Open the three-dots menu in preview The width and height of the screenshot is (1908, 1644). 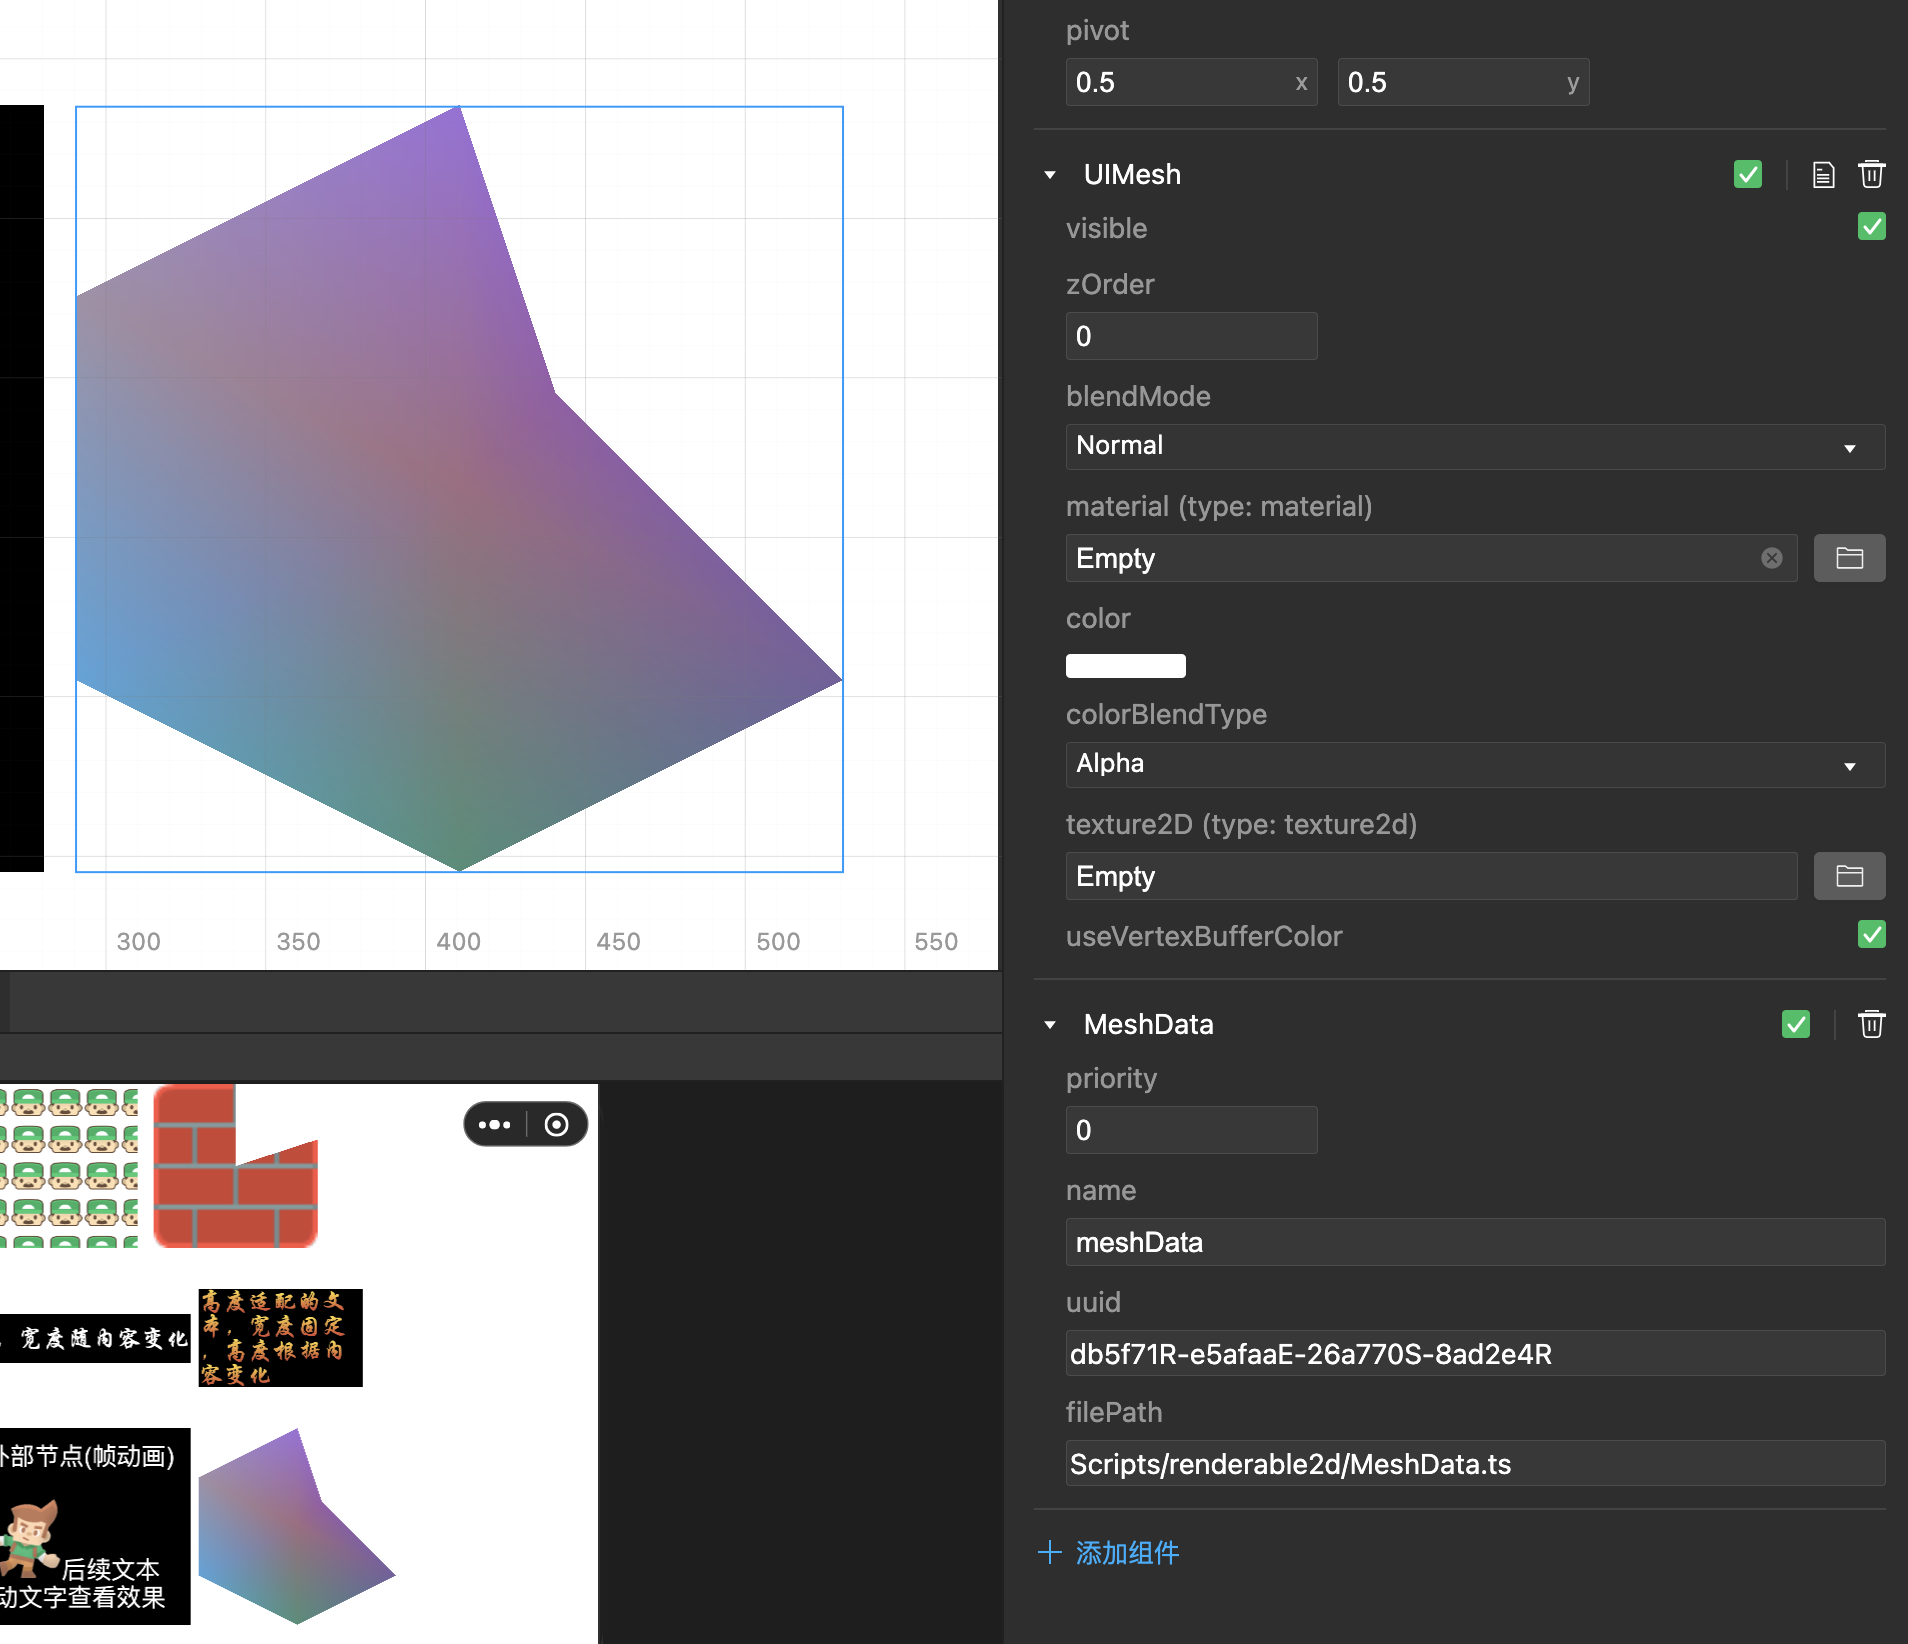[x=495, y=1125]
